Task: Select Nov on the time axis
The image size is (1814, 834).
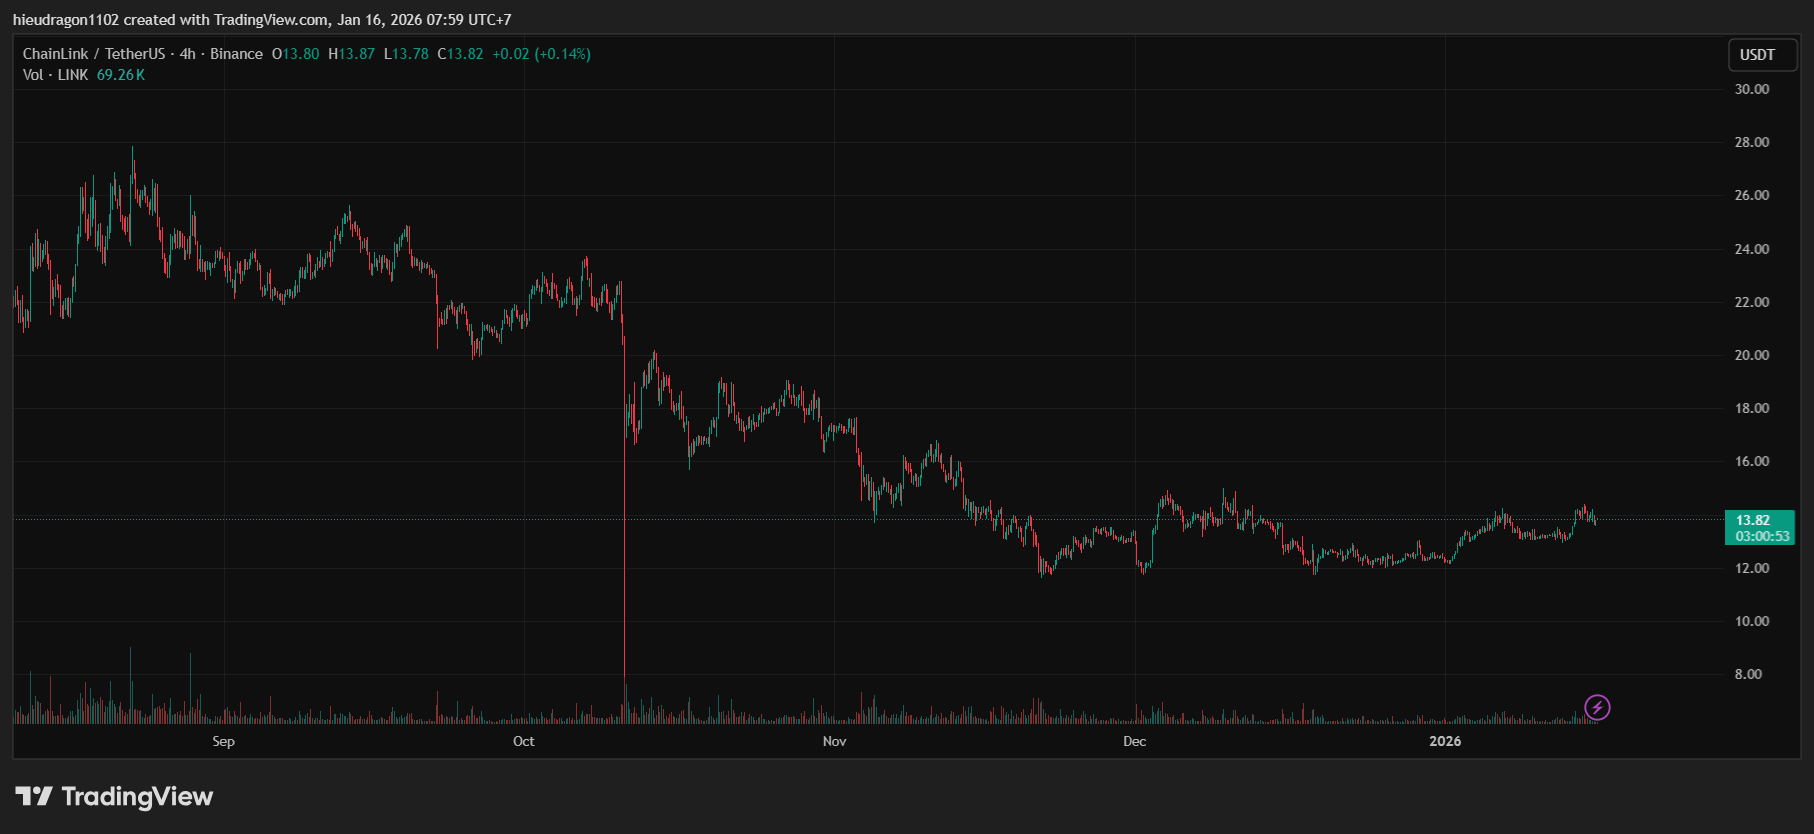Action: tap(834, 741)
